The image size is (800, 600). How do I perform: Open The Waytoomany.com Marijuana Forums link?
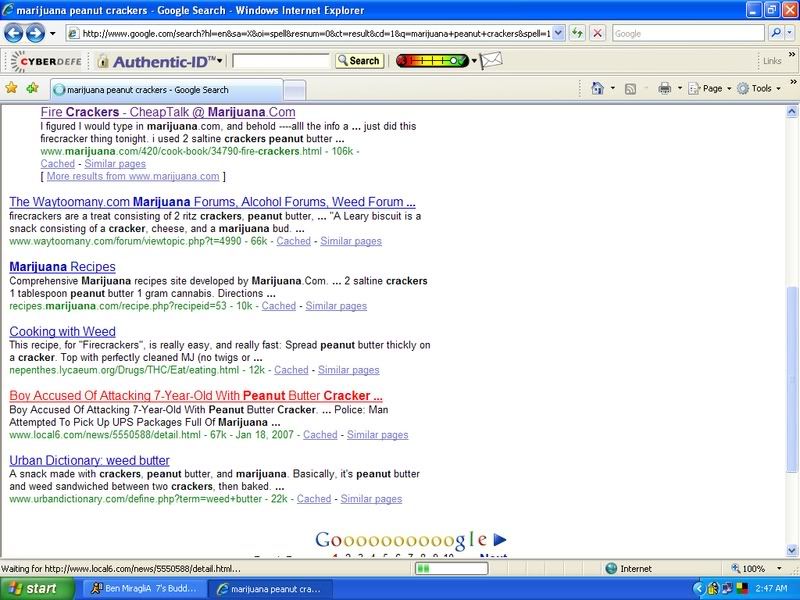(x=212, y=202)
